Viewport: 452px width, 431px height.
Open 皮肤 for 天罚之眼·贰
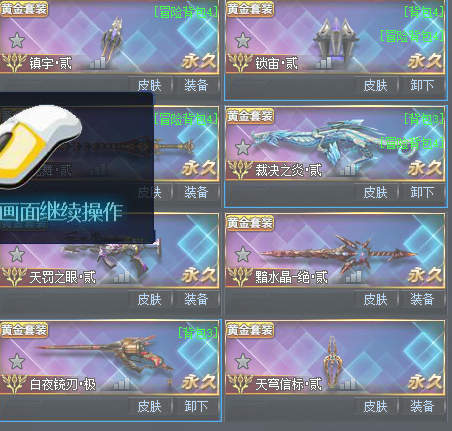tap(150, 299)
